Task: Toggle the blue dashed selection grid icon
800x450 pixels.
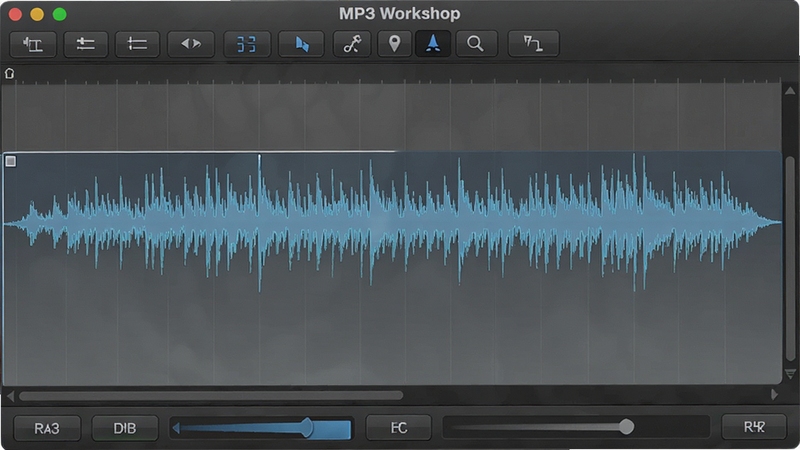Action: coord(246,44)
